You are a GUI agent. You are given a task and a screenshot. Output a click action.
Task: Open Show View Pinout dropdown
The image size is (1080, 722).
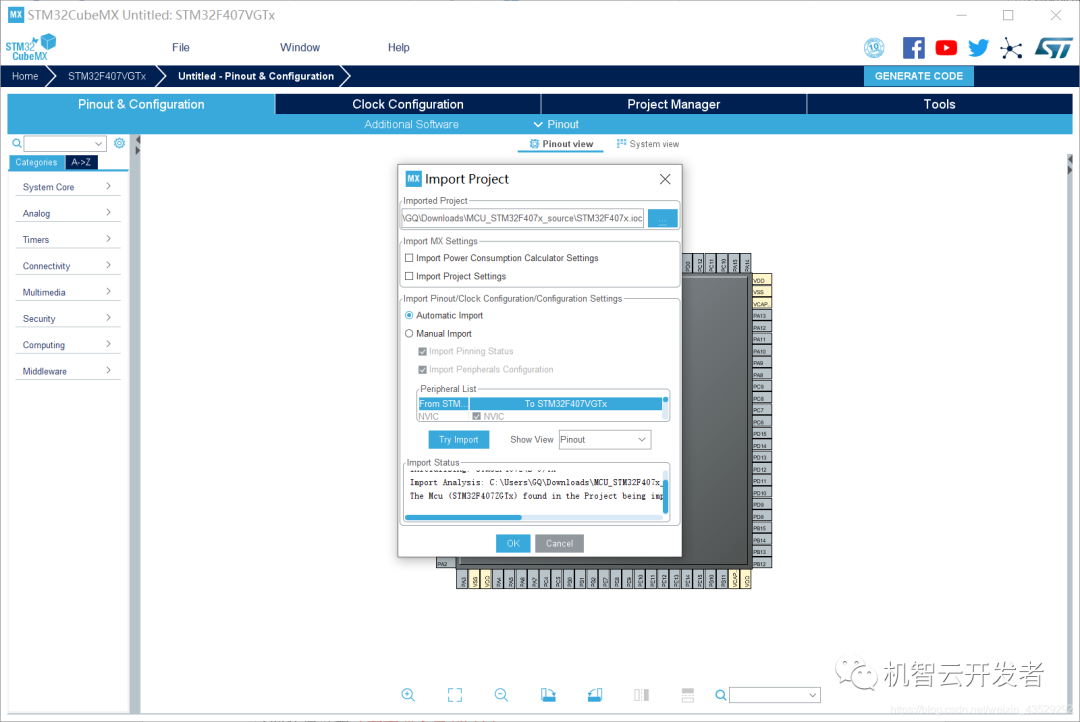(605, 440)
